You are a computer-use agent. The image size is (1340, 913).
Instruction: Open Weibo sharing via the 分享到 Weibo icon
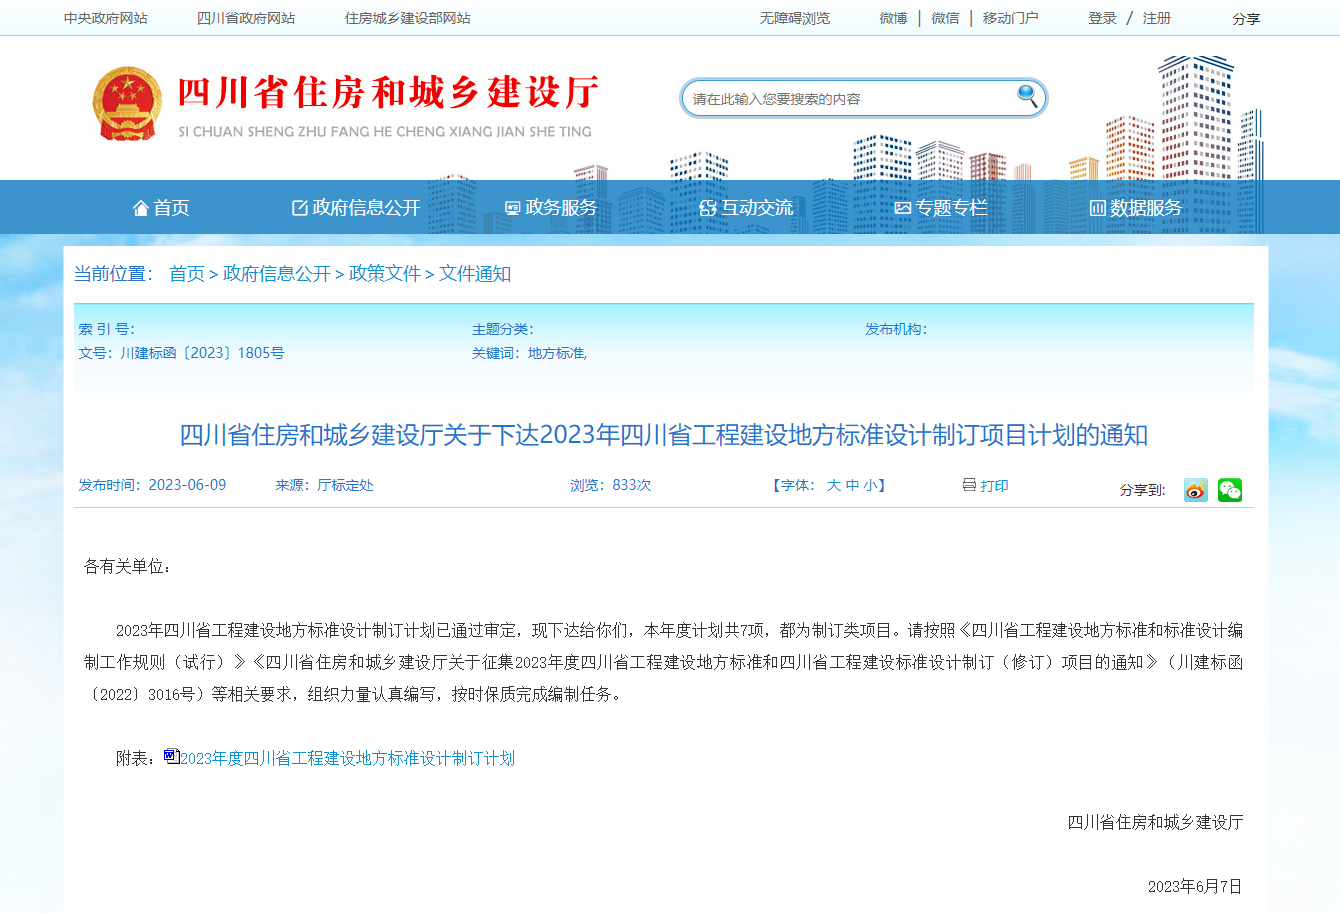click(x=1195, y=490)
